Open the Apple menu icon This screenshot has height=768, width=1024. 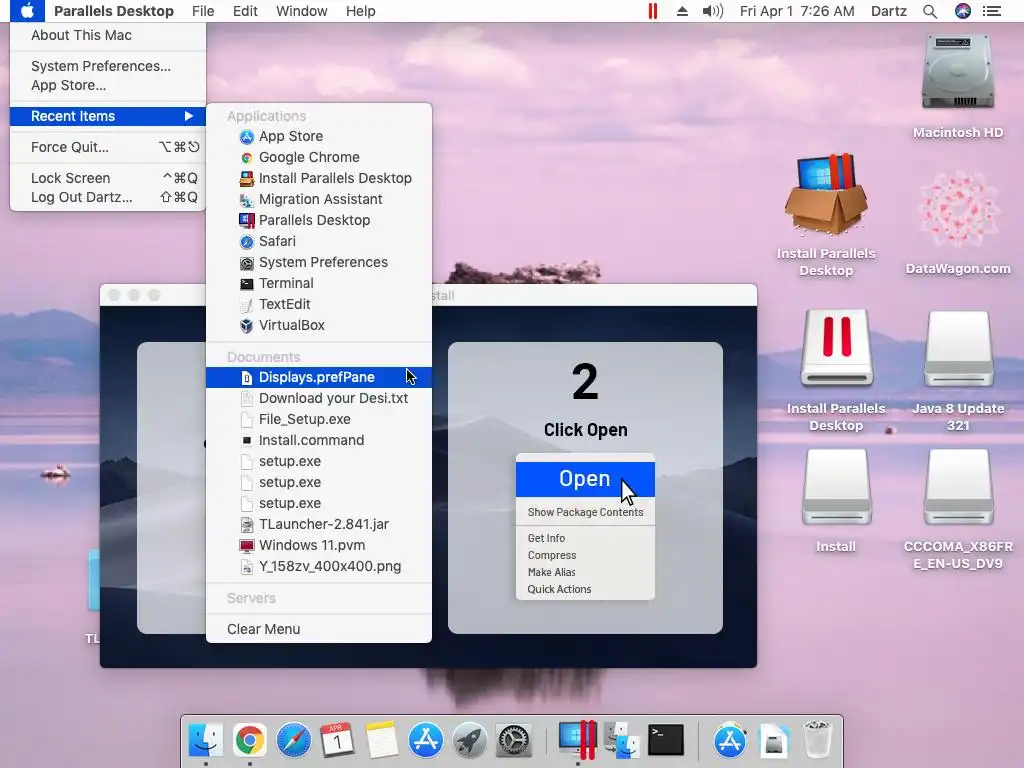tap(27, 11)
